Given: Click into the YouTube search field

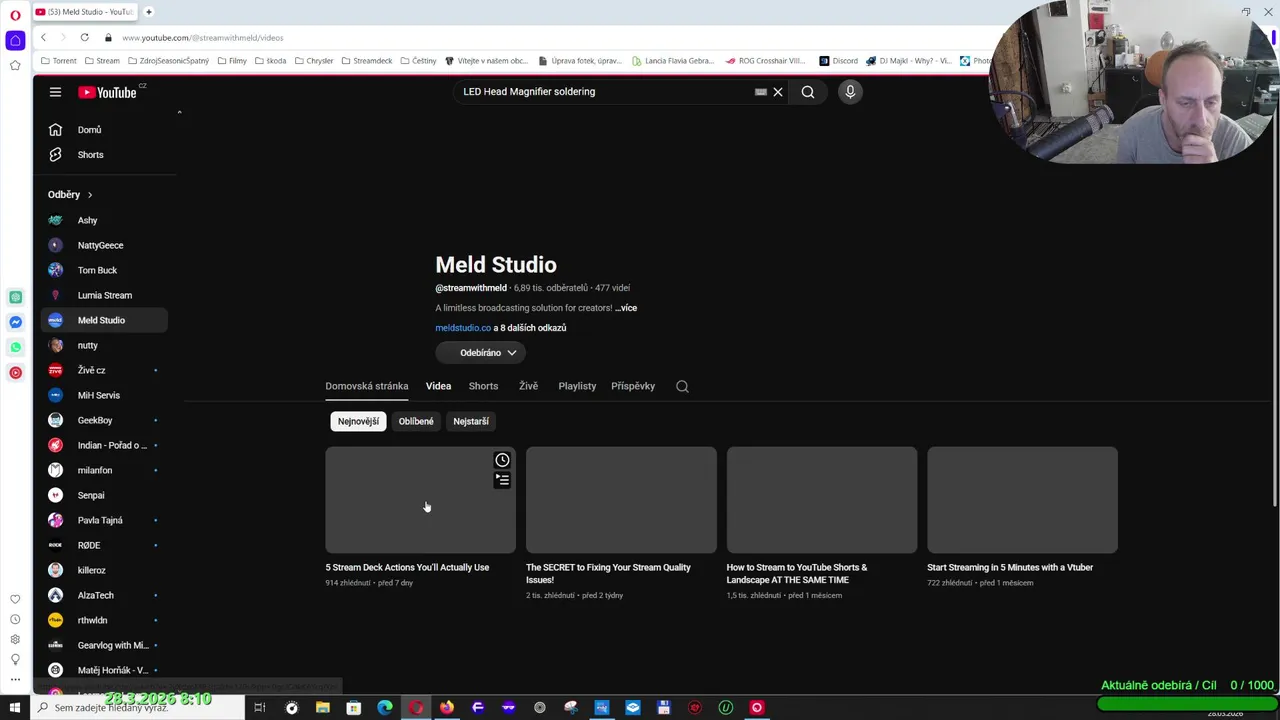Looking at the screenshot, I should tap(605, 92).
